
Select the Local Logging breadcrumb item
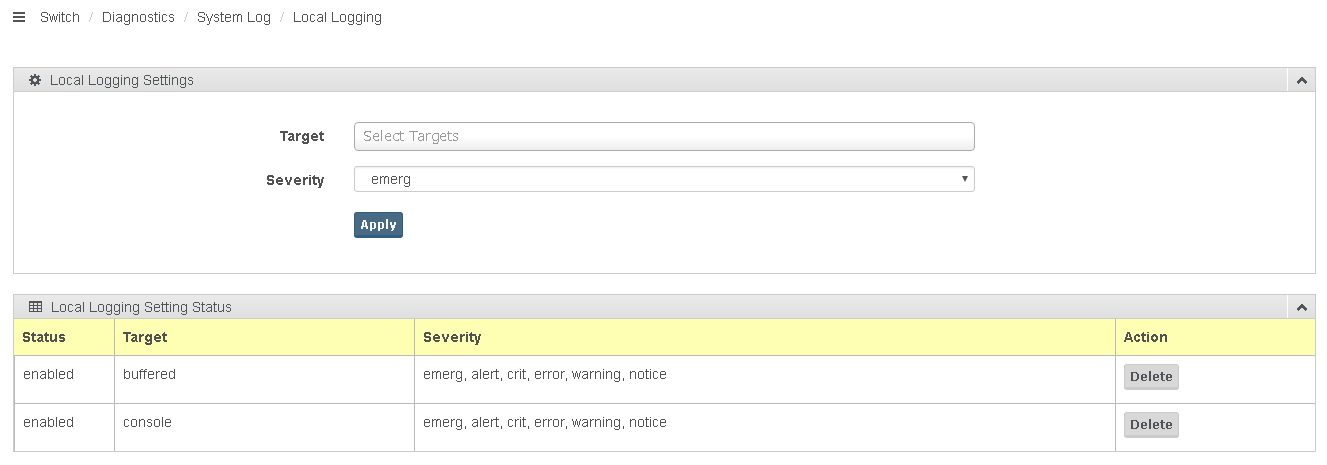(x=337, y=17)
